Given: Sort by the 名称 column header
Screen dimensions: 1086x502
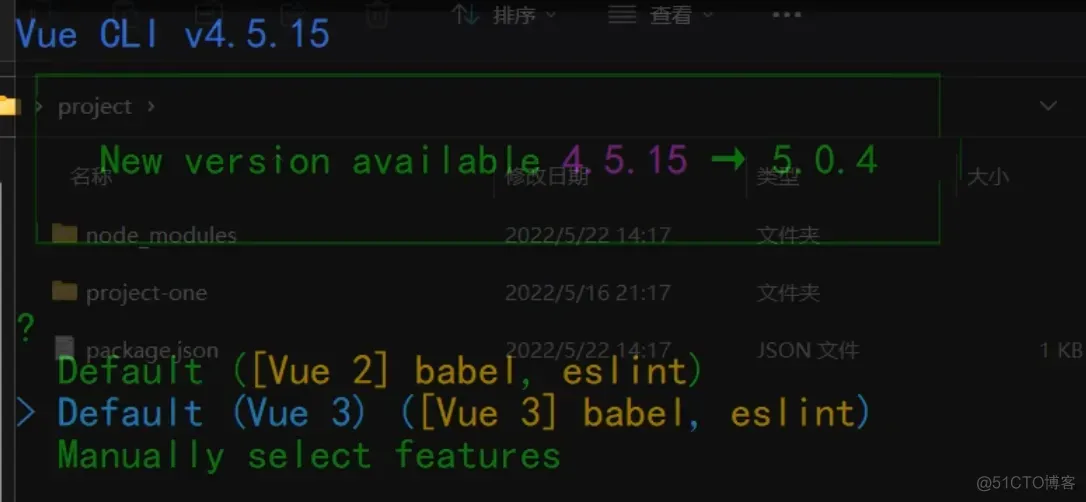Looking at the screenshot, I should point(92,178).
